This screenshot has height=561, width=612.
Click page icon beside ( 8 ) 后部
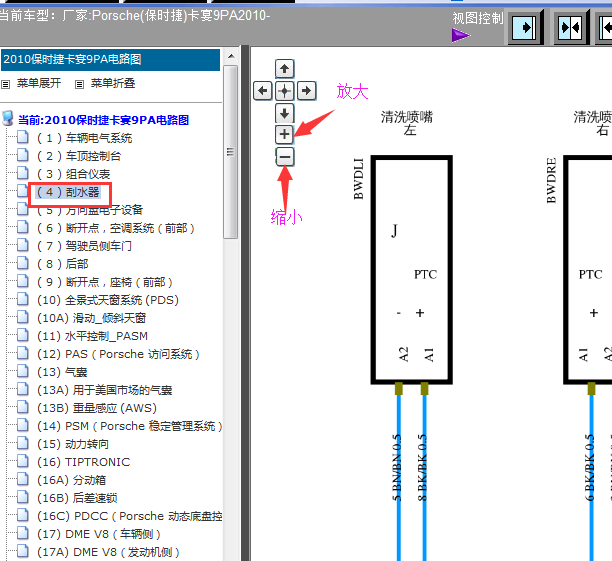coord(23,262)
